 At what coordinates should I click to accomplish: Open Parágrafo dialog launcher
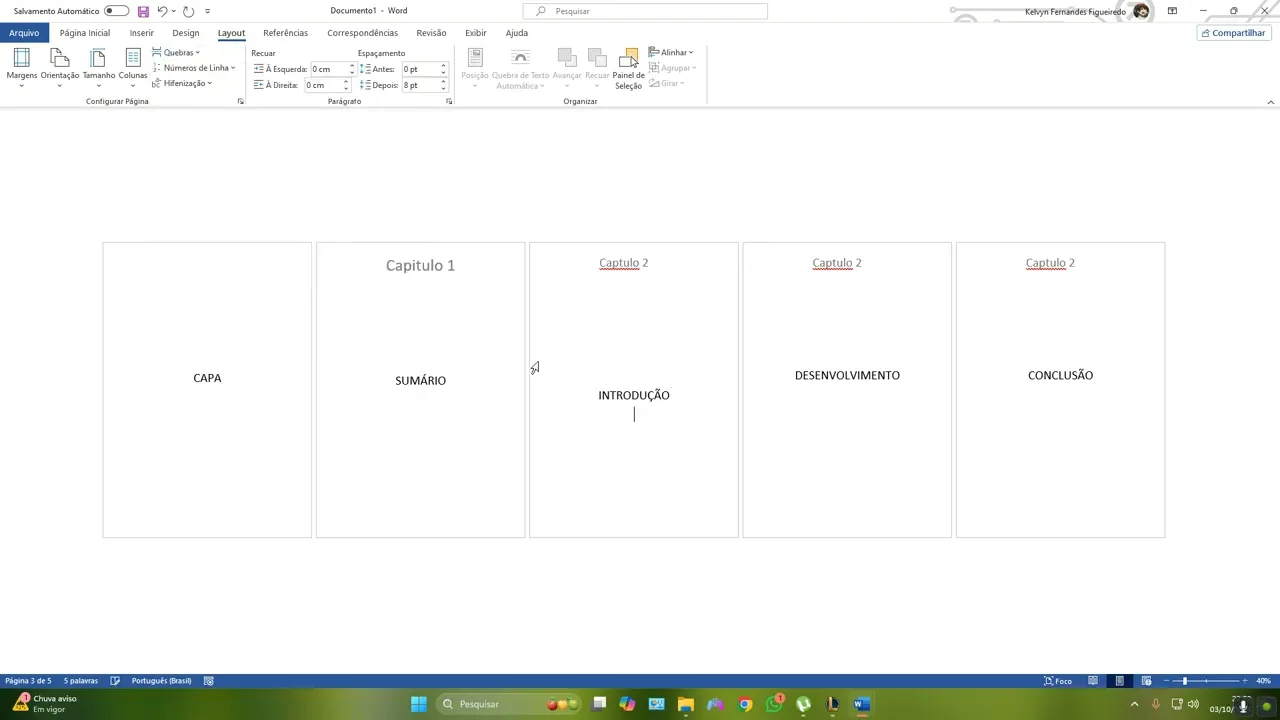point(448,101)
